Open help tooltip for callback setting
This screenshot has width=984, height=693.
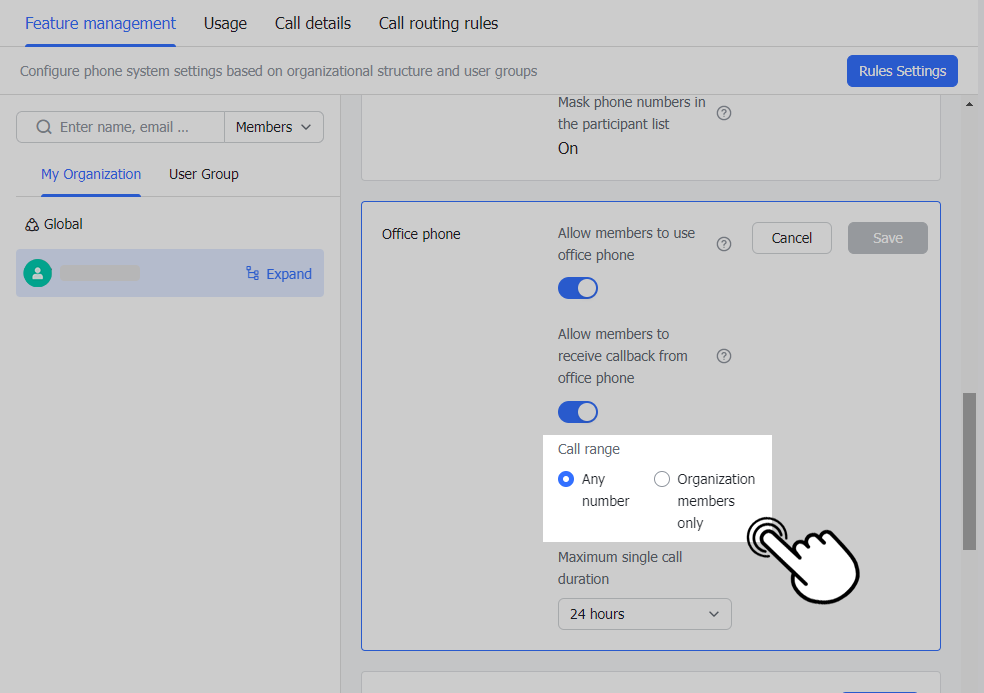(x=723, y=356)
